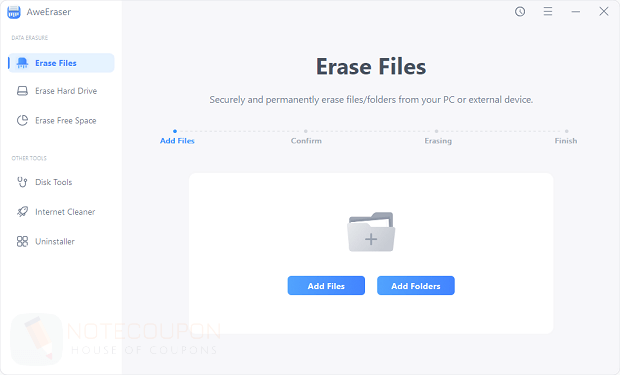Click the Add Files button

tap(326, 286)
